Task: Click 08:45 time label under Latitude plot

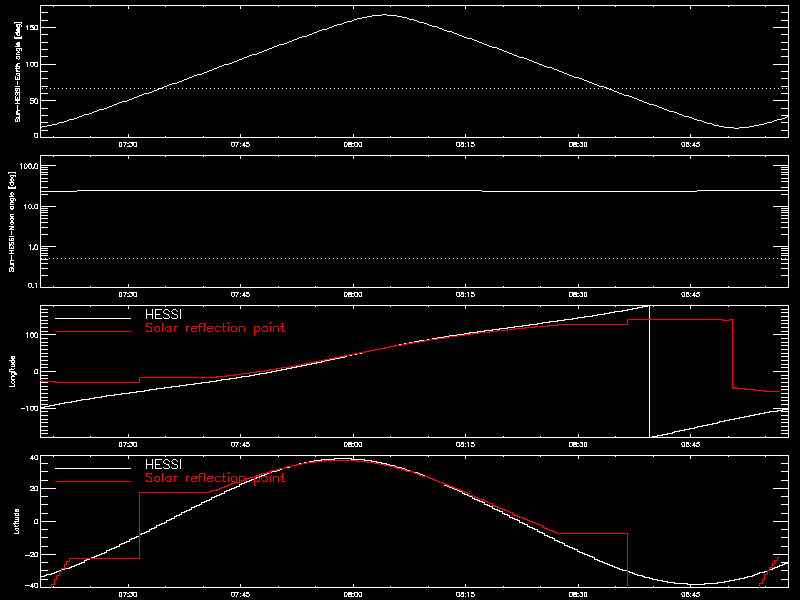Action: coord(690,595)
